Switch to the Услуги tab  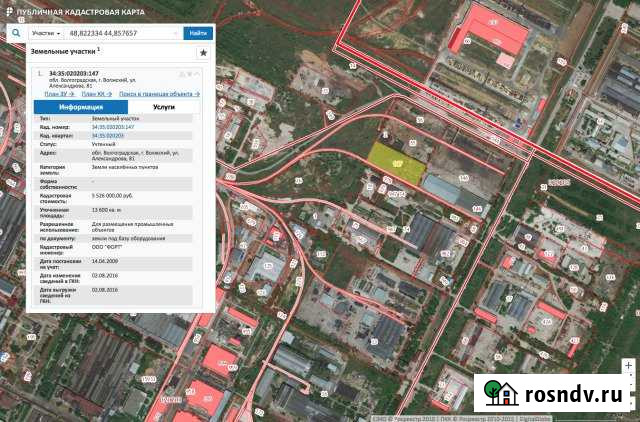click(x=164, y=107)
